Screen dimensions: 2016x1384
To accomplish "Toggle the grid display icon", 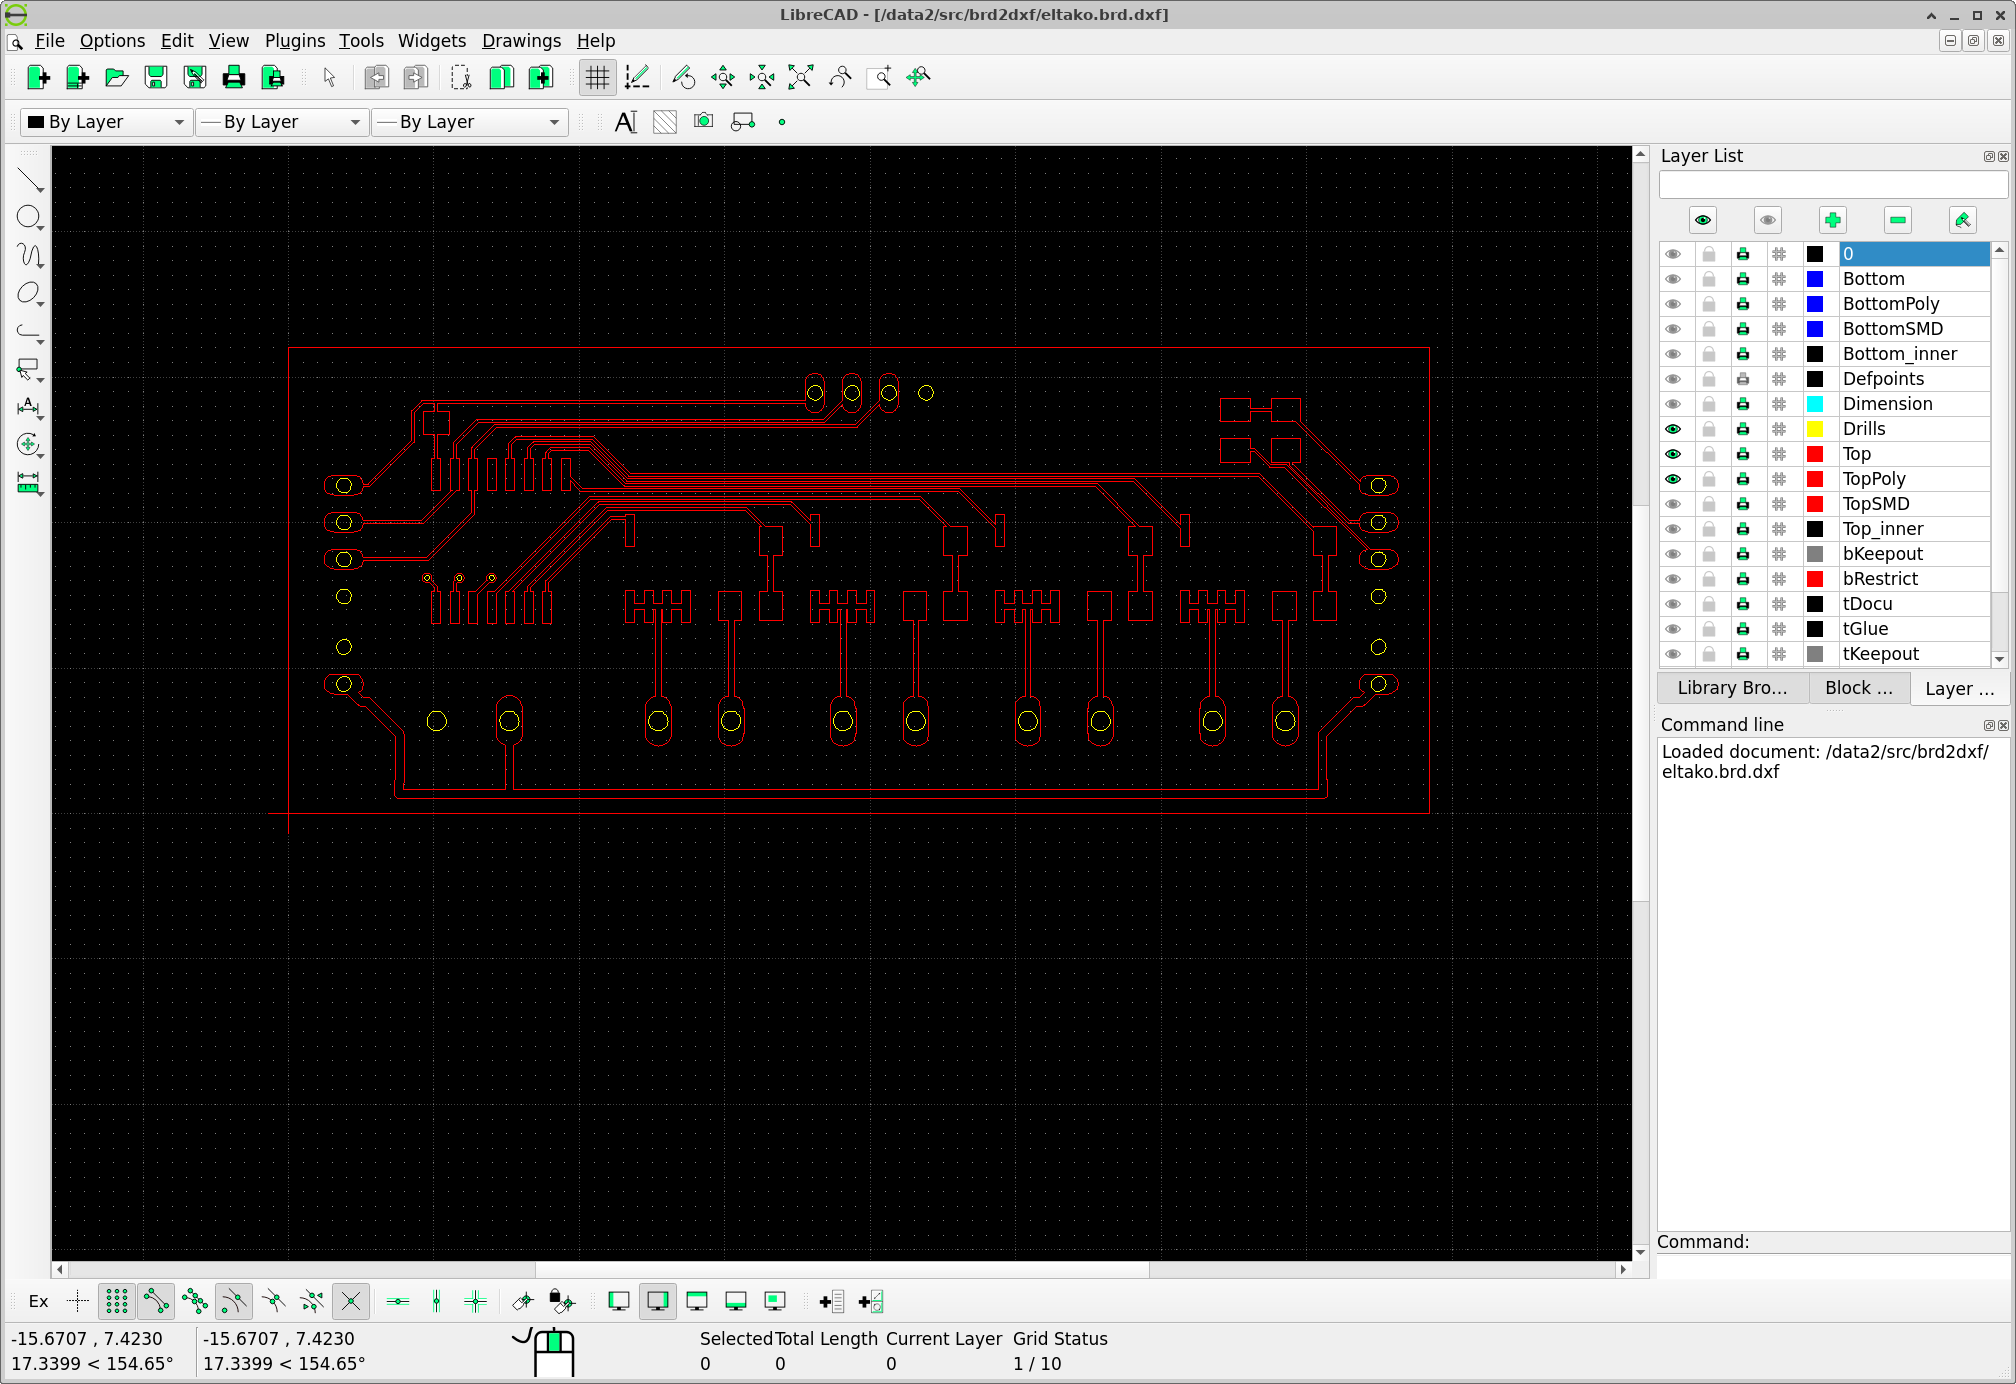I will coord(597,77).
